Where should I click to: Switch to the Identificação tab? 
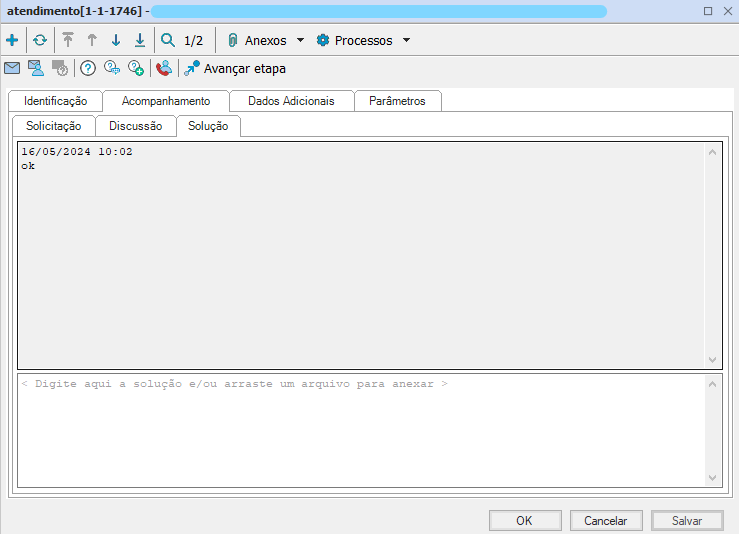click(x=55, y=101)
